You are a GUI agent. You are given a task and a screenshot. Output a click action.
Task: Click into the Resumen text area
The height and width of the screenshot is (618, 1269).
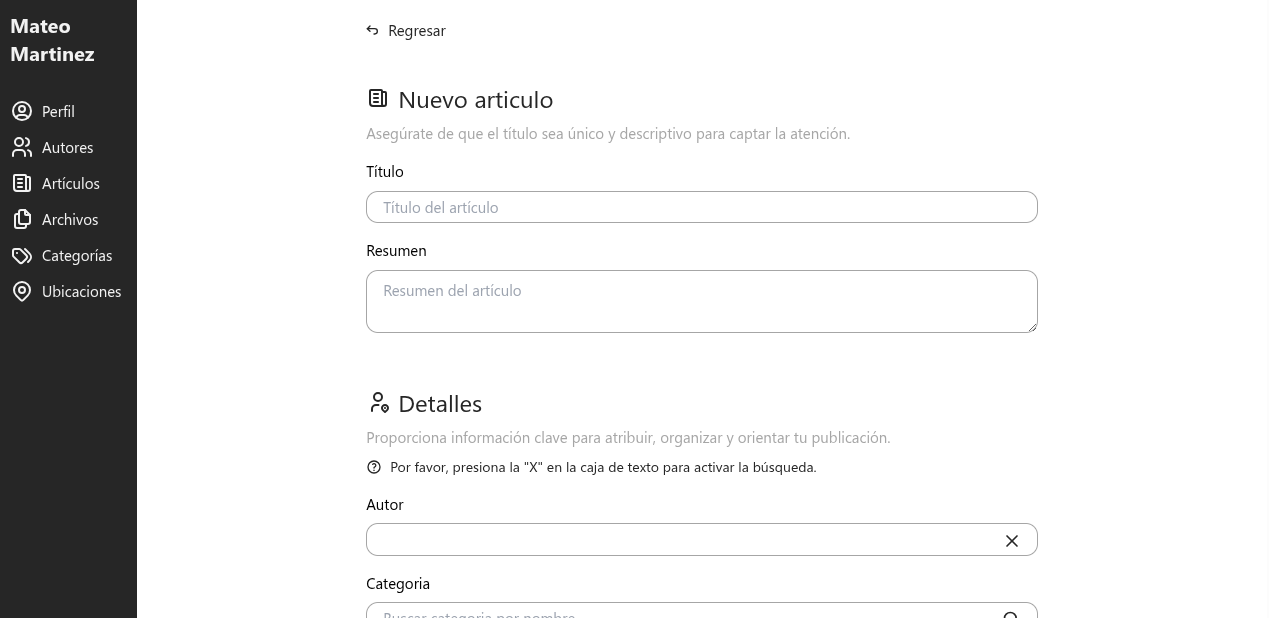tap(701, 301)
